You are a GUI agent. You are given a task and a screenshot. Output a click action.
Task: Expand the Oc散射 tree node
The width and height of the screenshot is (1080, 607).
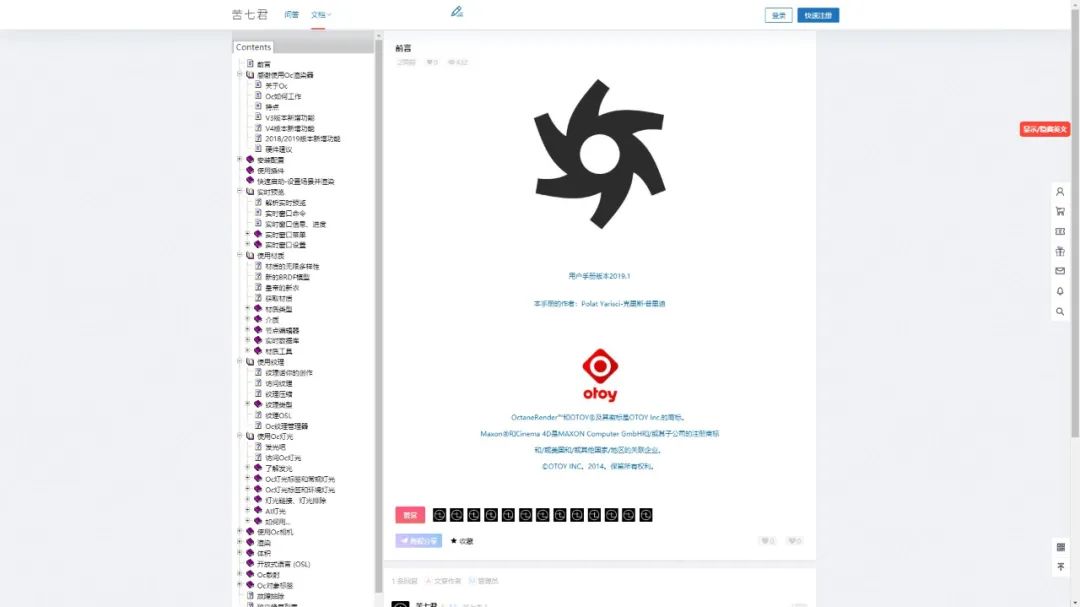pos(240,574)
